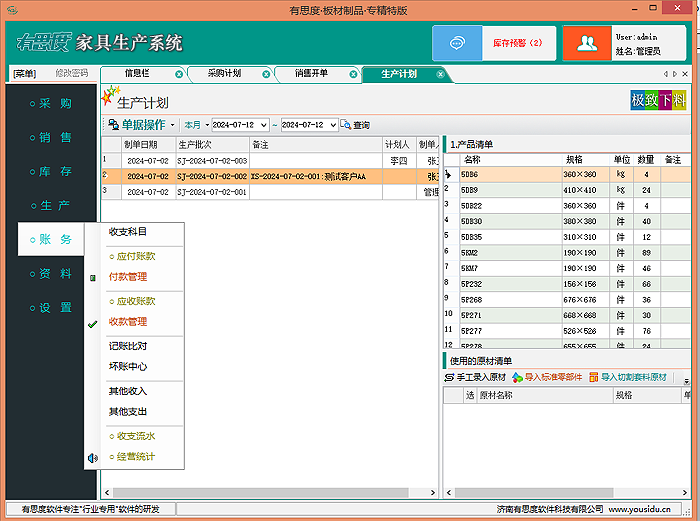Viewport: 700px width, 521px height.
Task: Click the 生产批次 column header
Action: (x=212, y=145)
